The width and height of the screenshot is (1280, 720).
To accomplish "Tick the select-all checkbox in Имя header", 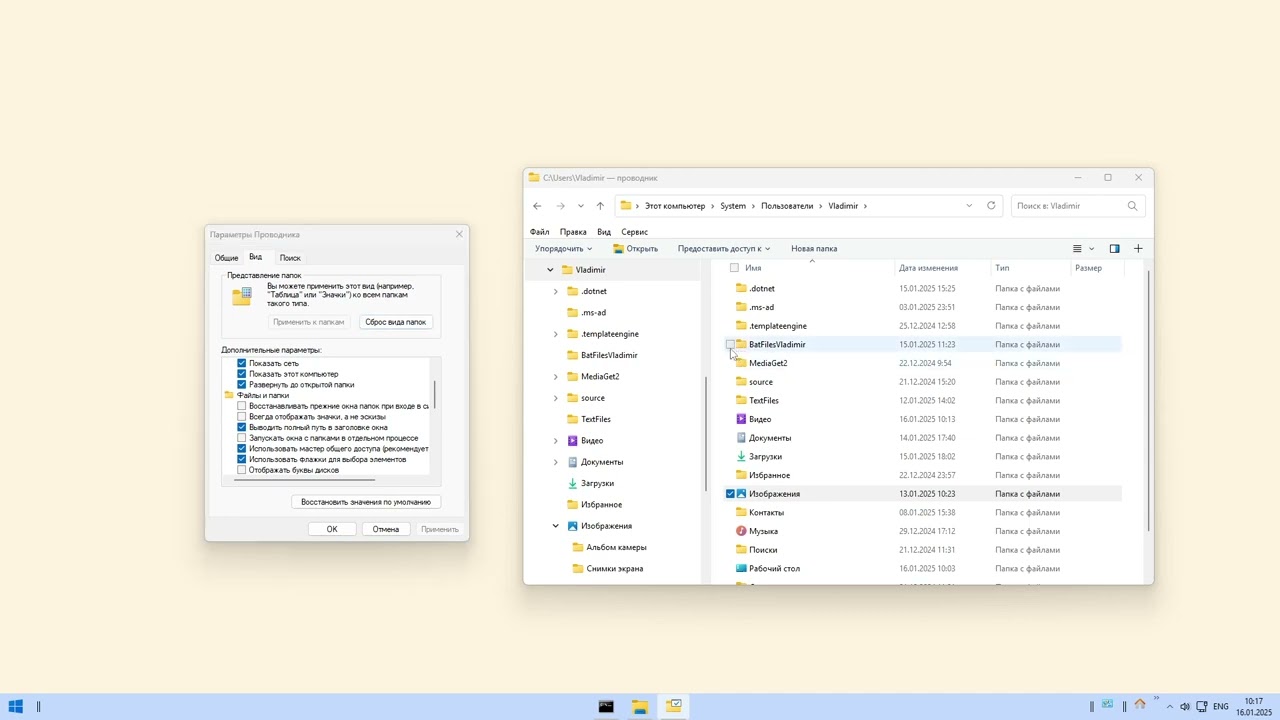I will [x=734, y=268].
